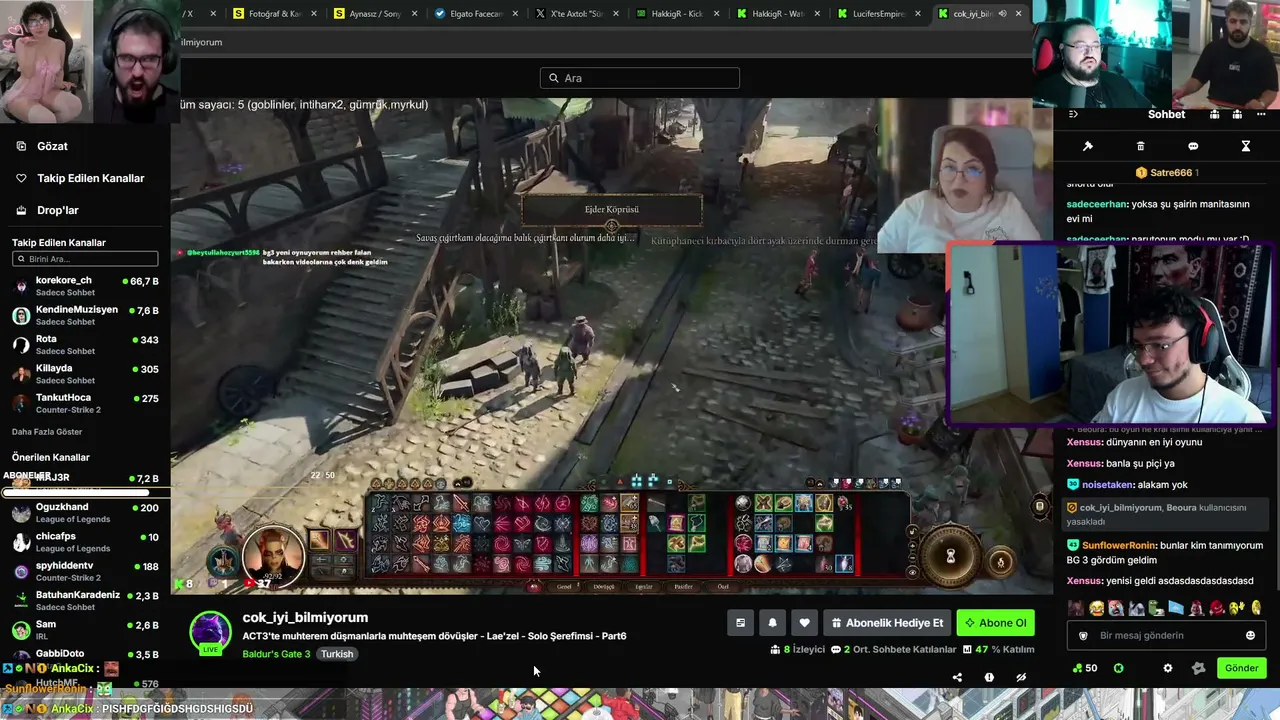Click the star badge icon beside Gönder
This screenshot has width=1280, height=720.
(1198, 668)
